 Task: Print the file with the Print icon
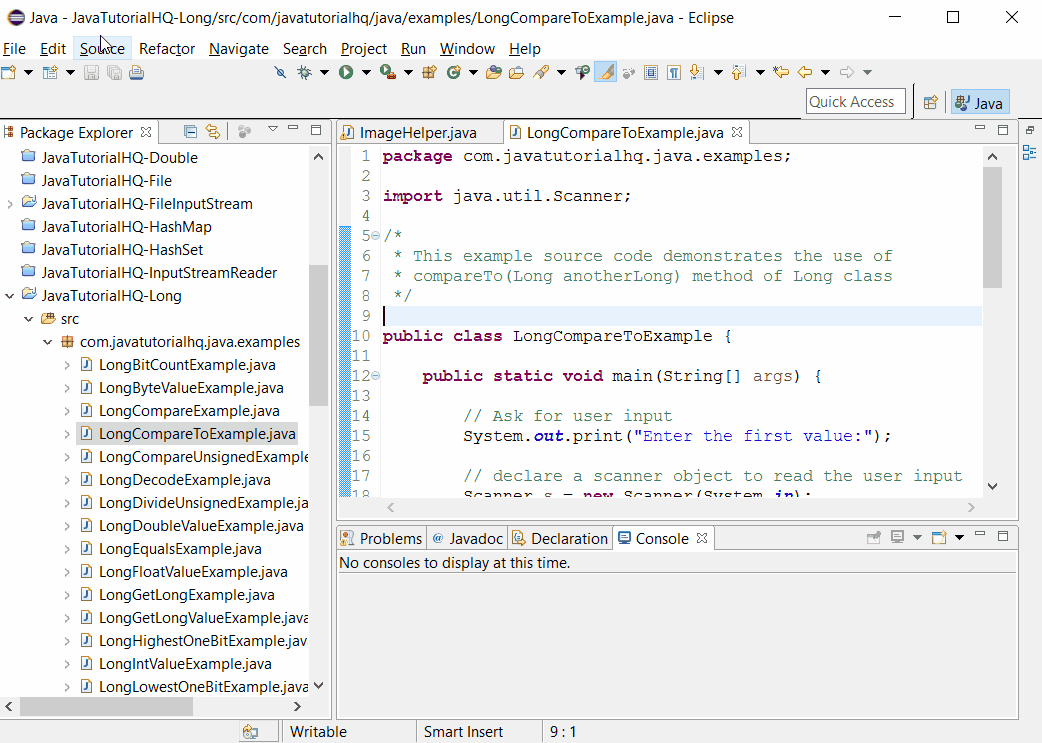pyautogui.click(x=137, y=72)
